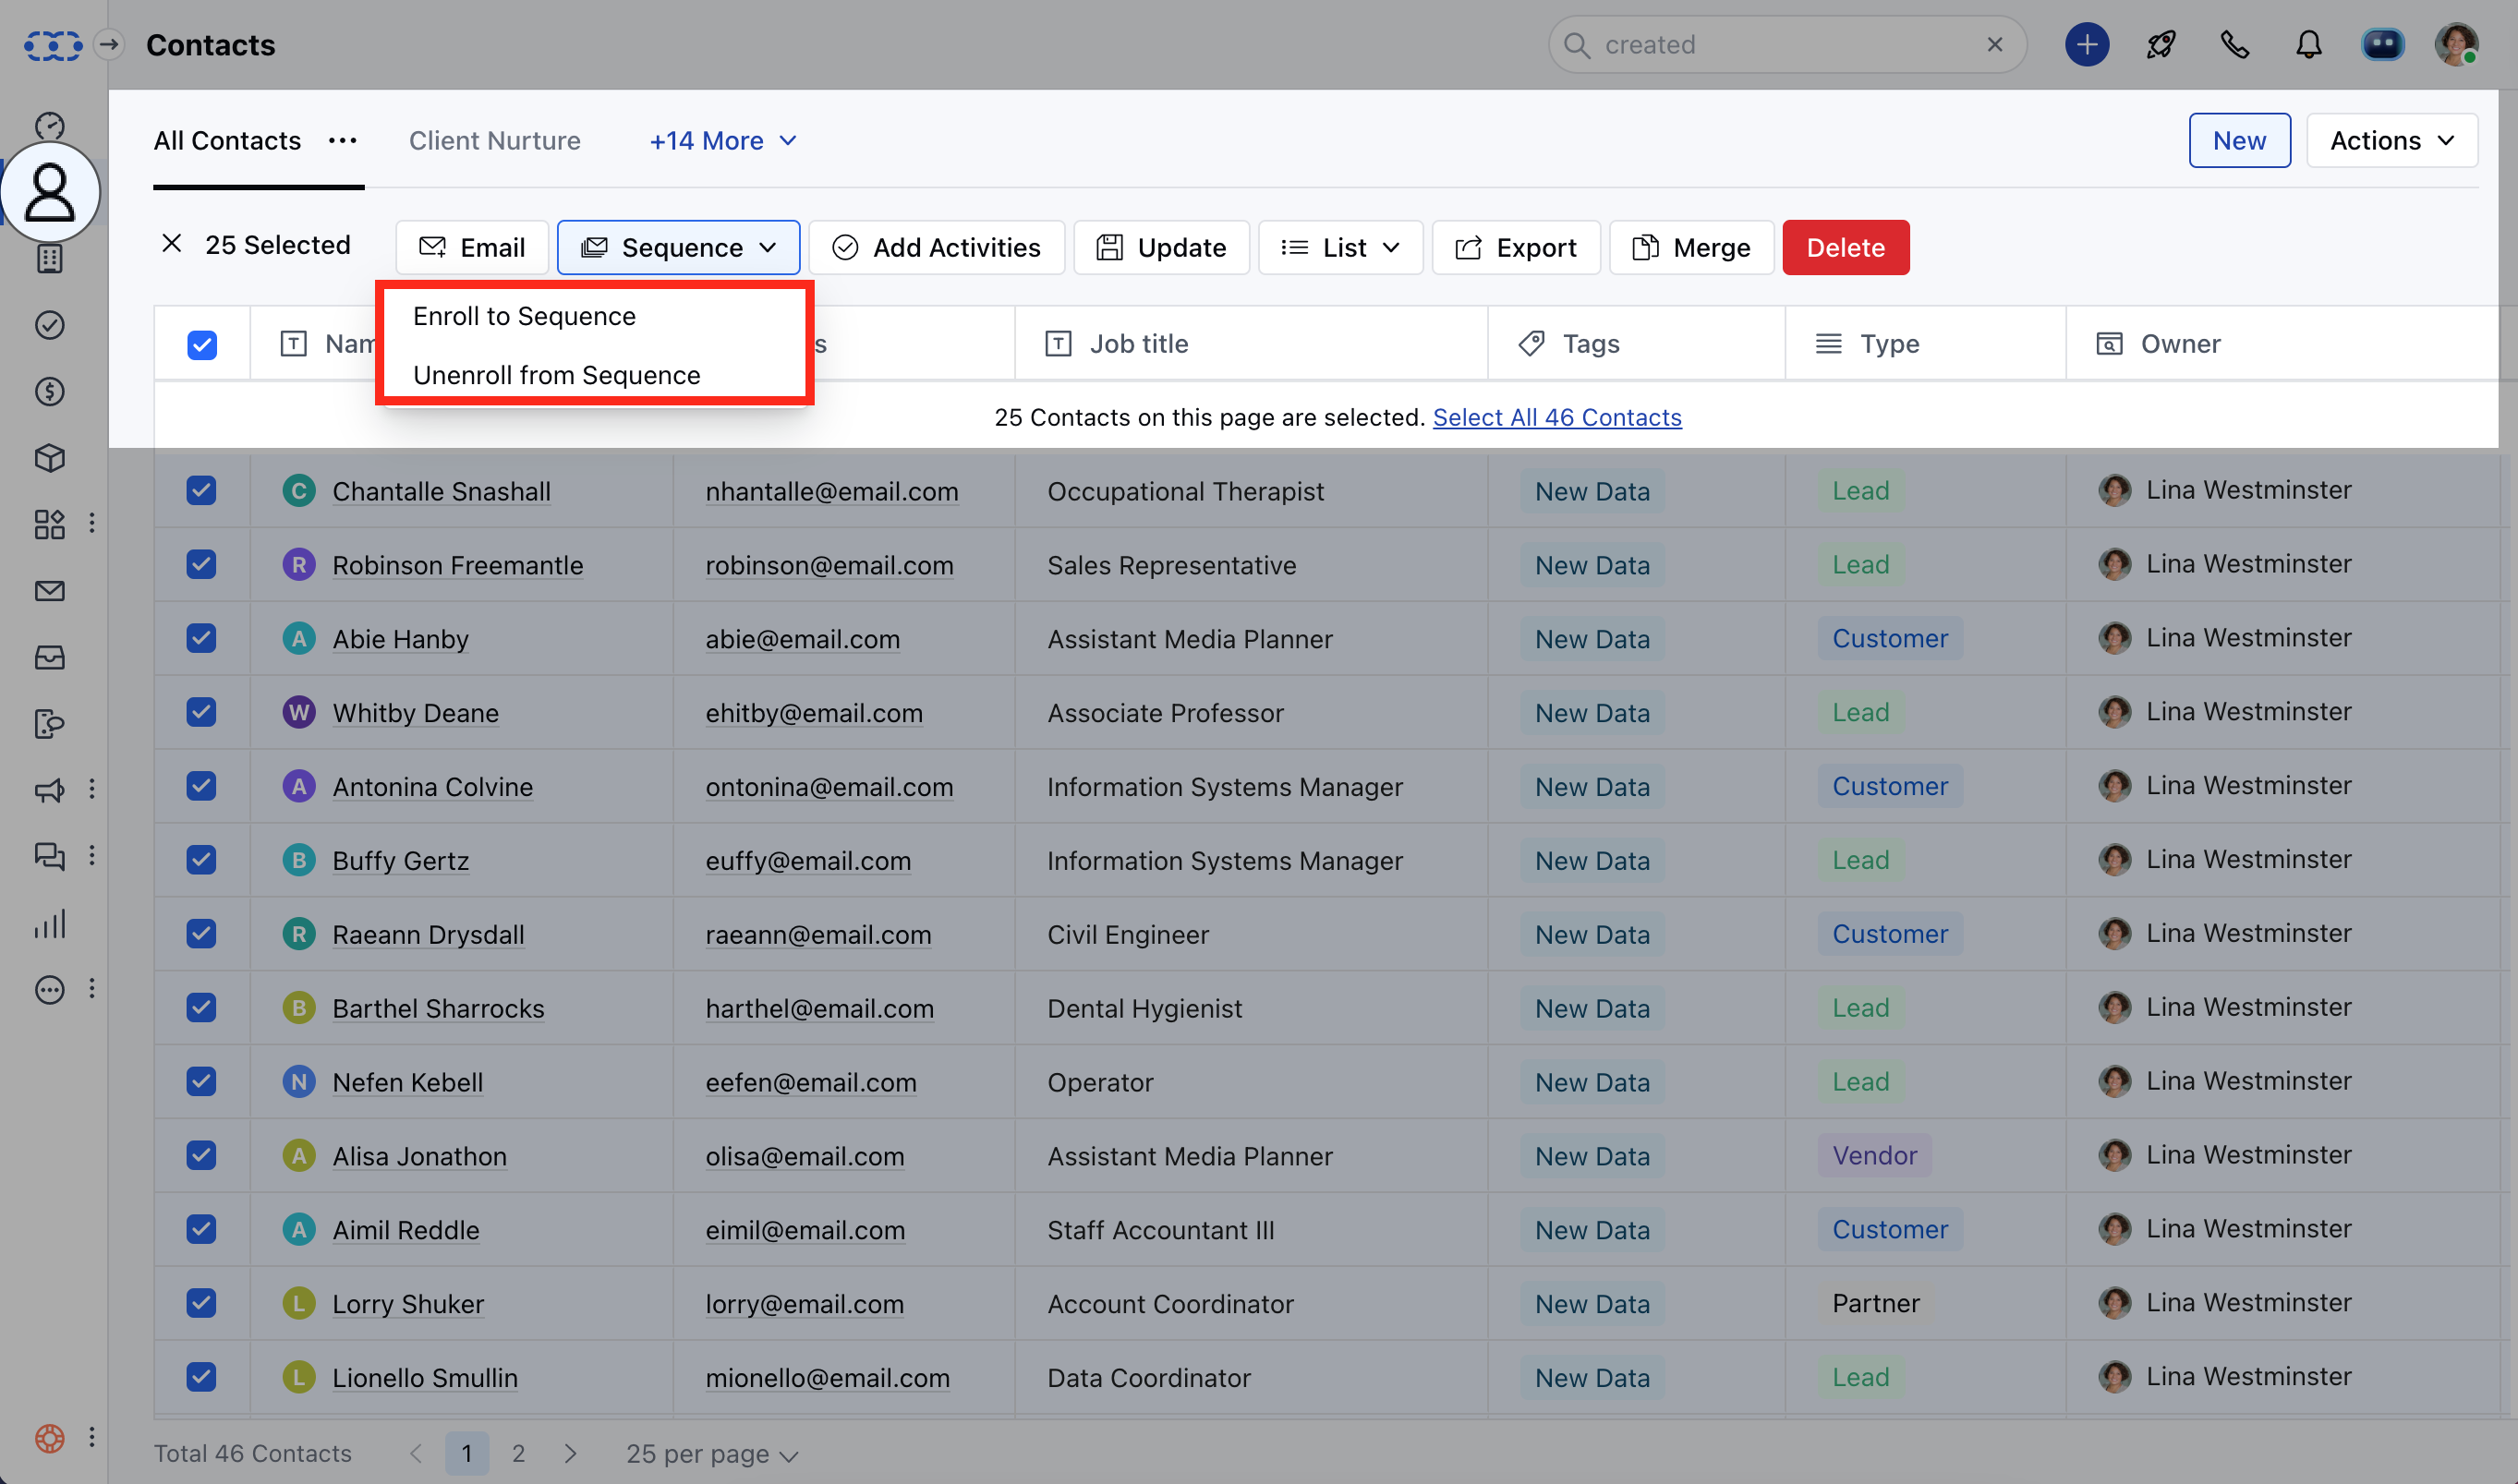
Task: Open the chat conversations icon in sidebar
Action: pos(49,856)
